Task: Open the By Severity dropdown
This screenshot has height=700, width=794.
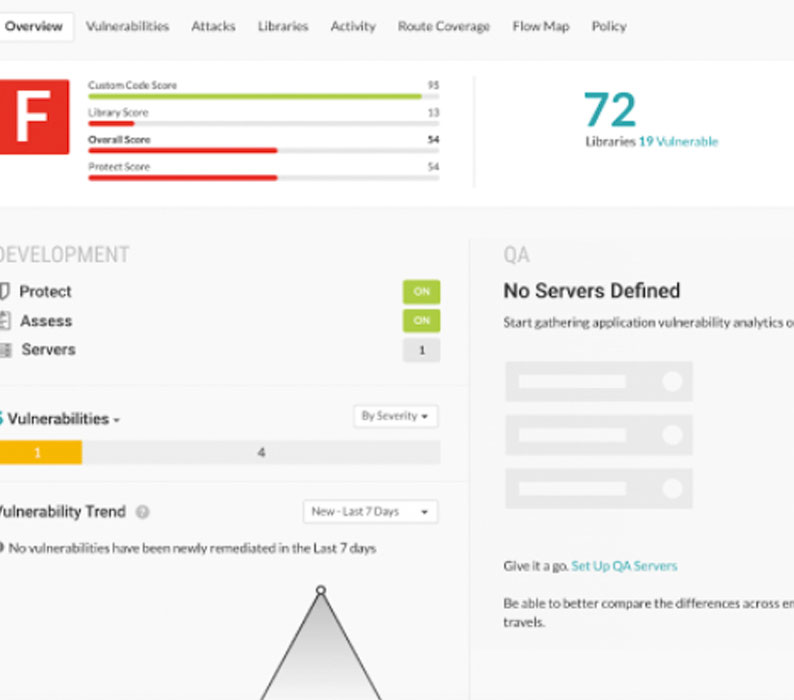Action: click(395, 416)
